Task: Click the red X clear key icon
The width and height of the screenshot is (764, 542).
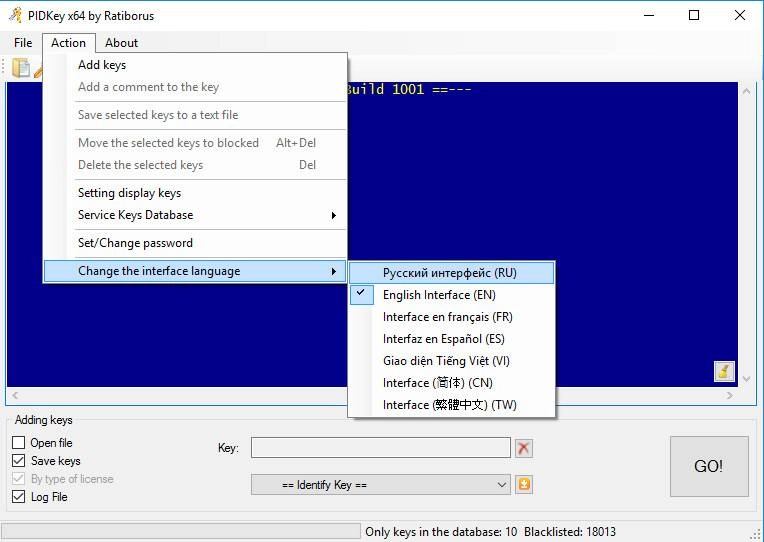Action: coord(524,448)
